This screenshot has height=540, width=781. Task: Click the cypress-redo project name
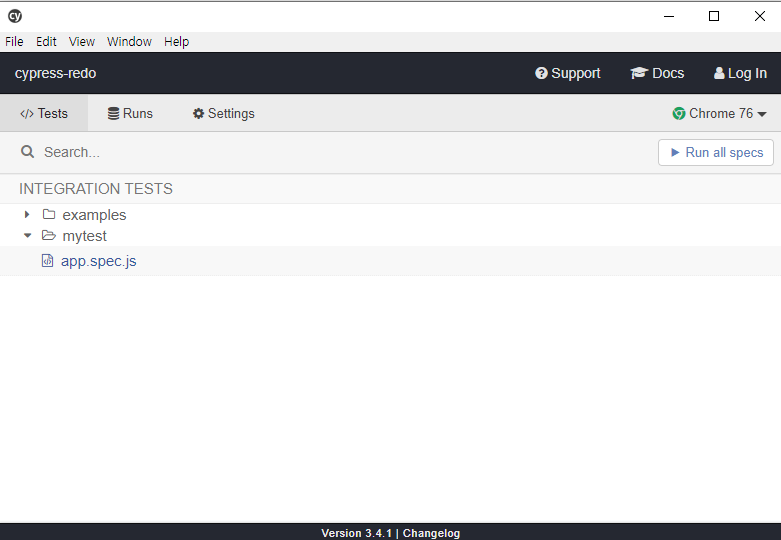(55, 73)
